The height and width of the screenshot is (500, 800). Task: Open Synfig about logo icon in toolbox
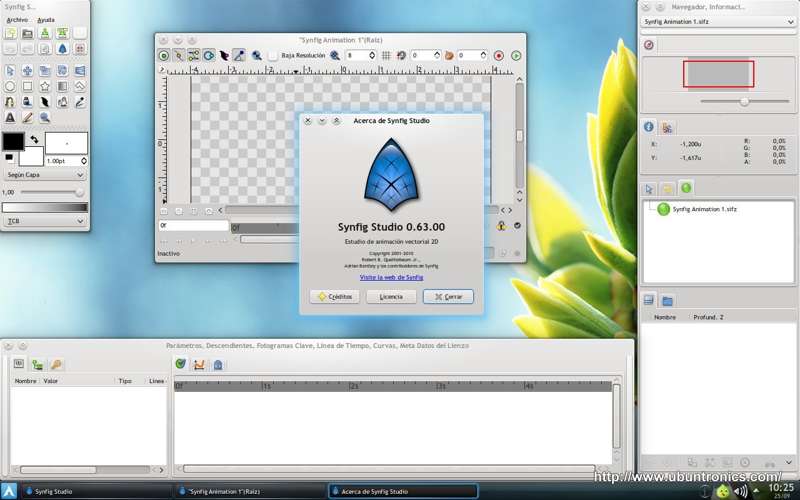pos(62,49)
